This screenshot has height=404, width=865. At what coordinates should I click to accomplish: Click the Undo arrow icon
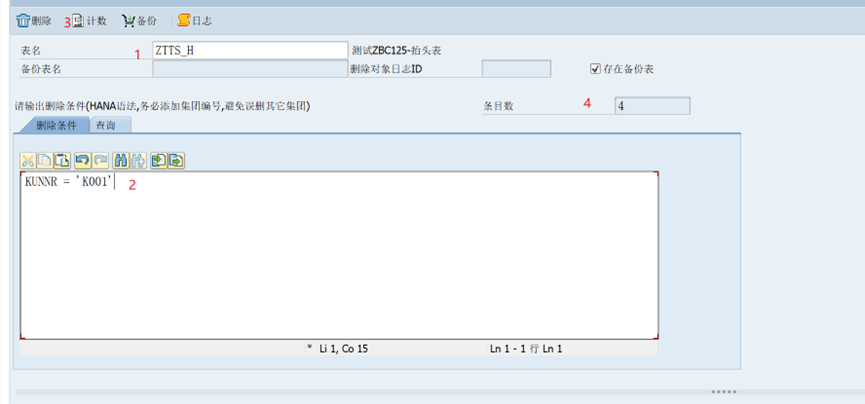coord(82,161)
